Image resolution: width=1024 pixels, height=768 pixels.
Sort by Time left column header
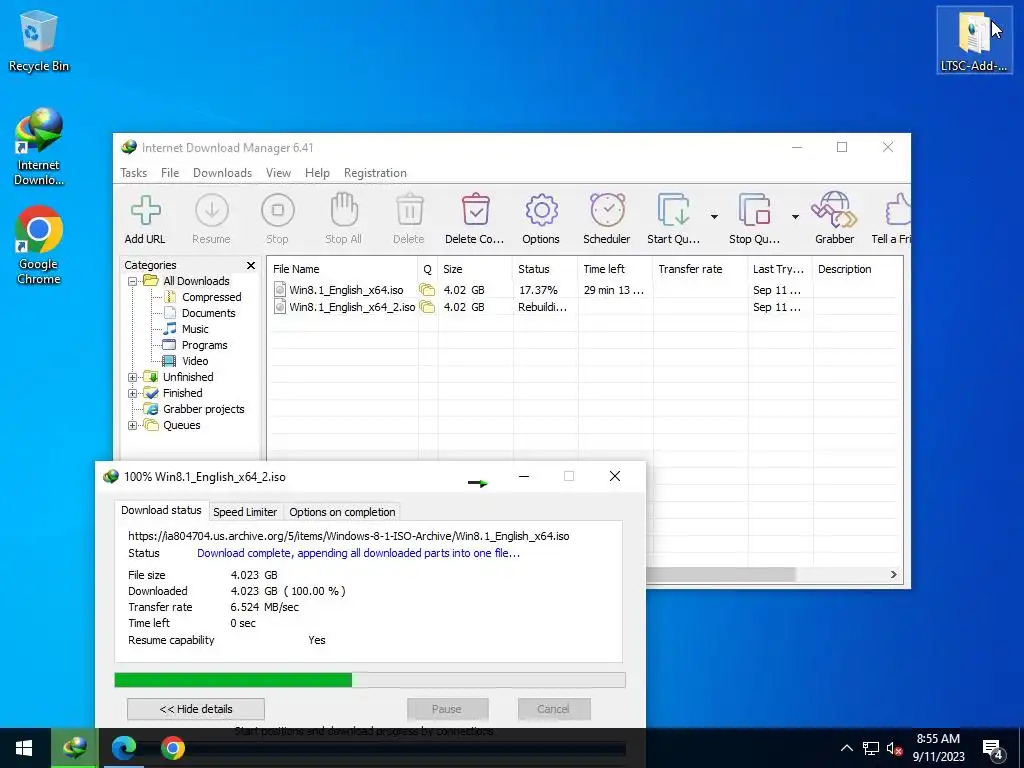[615, 269]
